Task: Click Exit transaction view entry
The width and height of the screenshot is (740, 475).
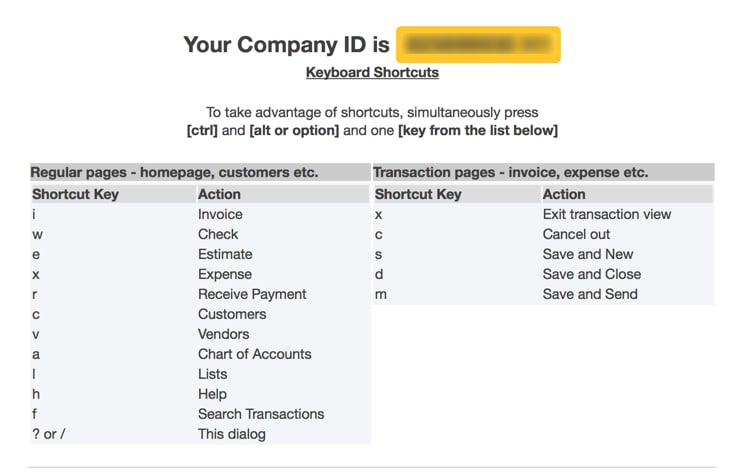Action: pos(606,214)
